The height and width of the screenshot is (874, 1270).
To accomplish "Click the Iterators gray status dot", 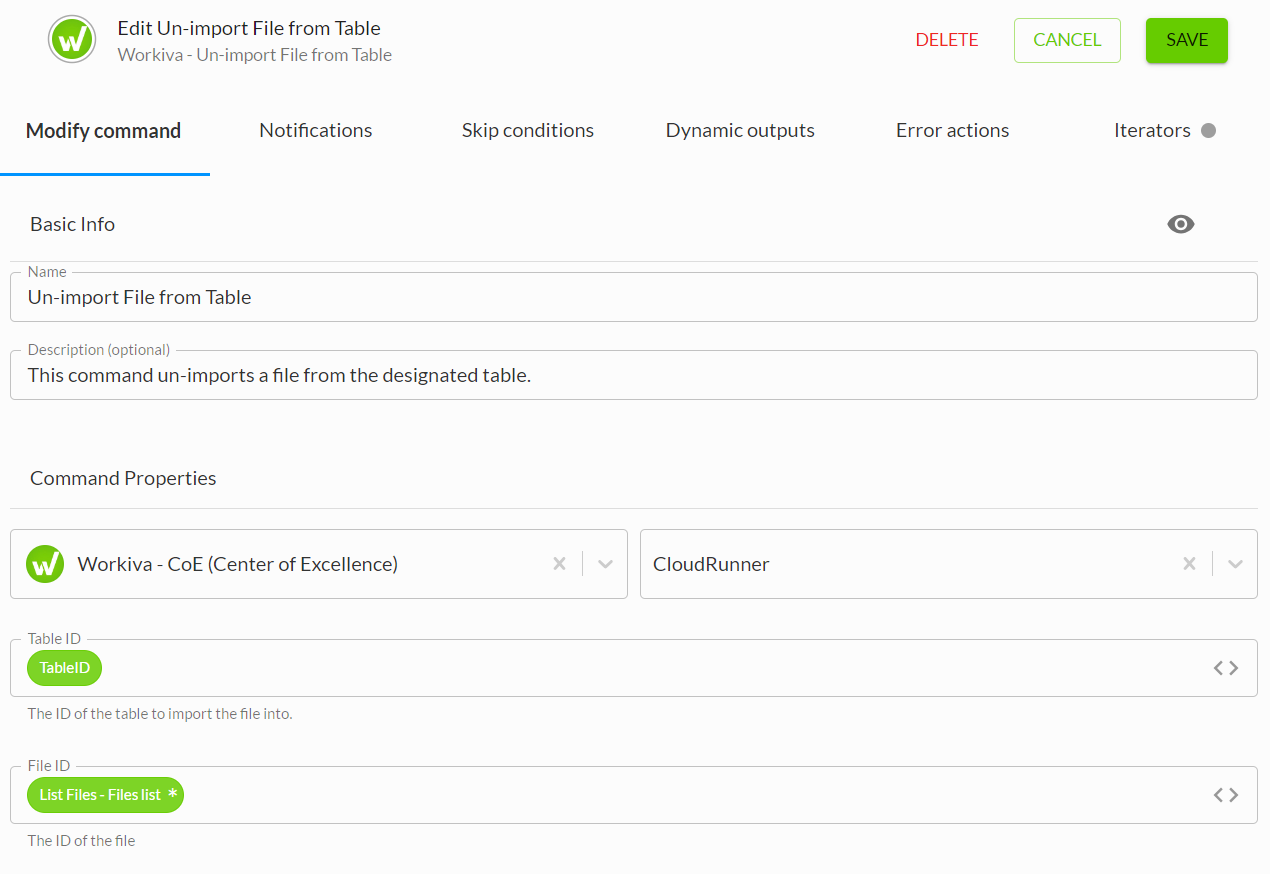I will pos(1208,130).
